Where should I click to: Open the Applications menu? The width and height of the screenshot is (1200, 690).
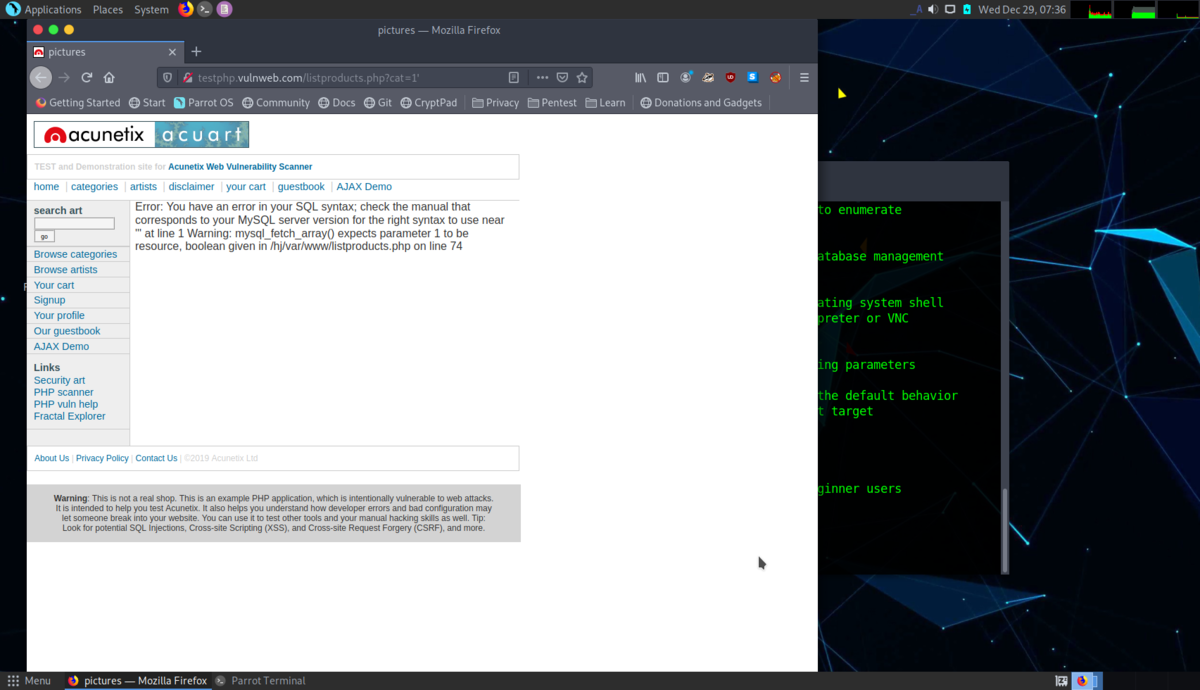44,9
